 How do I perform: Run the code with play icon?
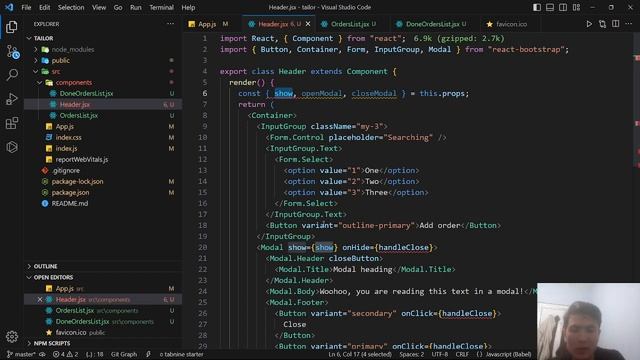pyautogui.click(x=589, y=24)
